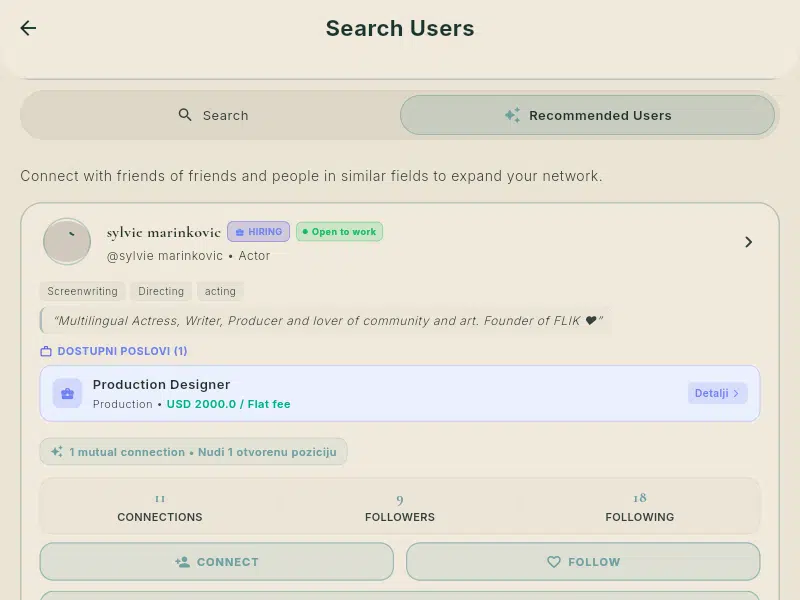Screen dimensions: 800x600
Task: Click the sparkle icon in Recommended Users
Action: [x=512, y=115]
